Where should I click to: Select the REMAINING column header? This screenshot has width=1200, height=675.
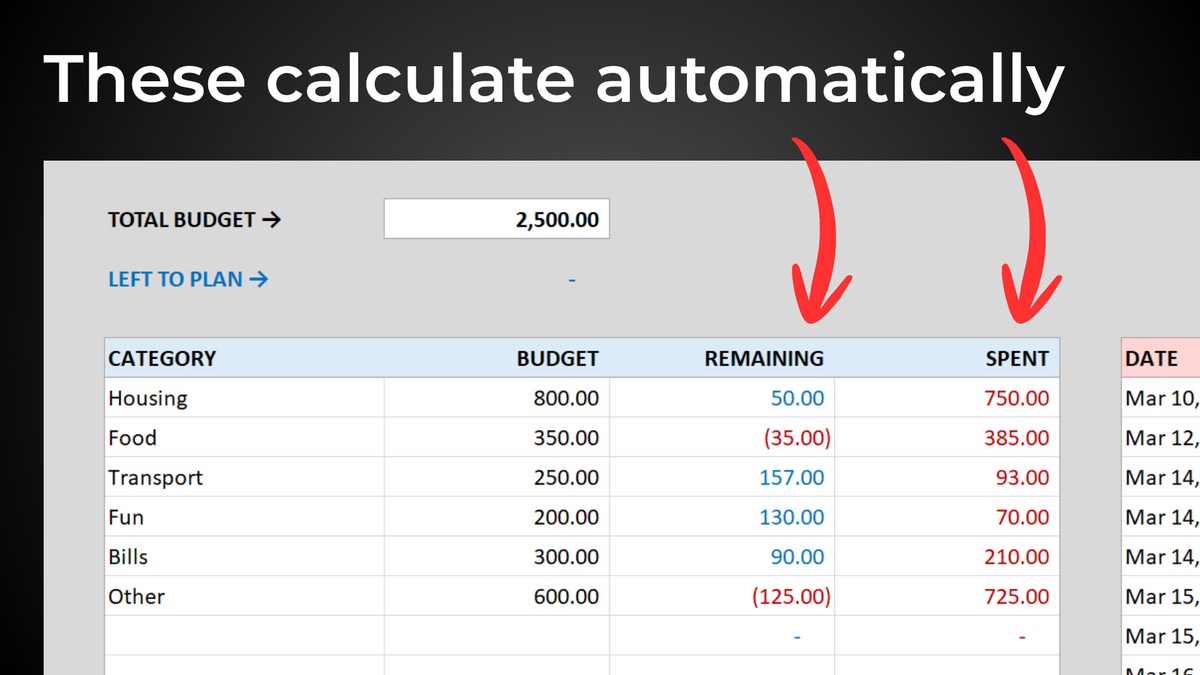tap(722, 358)
